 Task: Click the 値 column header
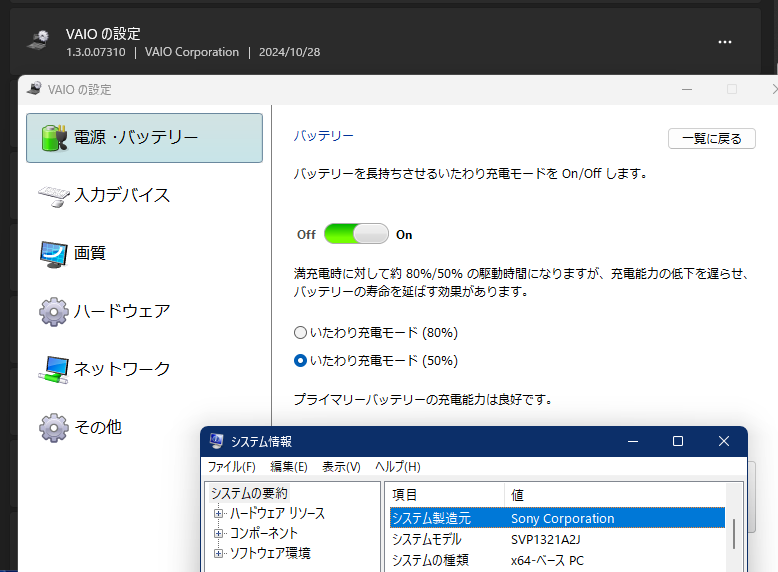click(x=615, y=495)
